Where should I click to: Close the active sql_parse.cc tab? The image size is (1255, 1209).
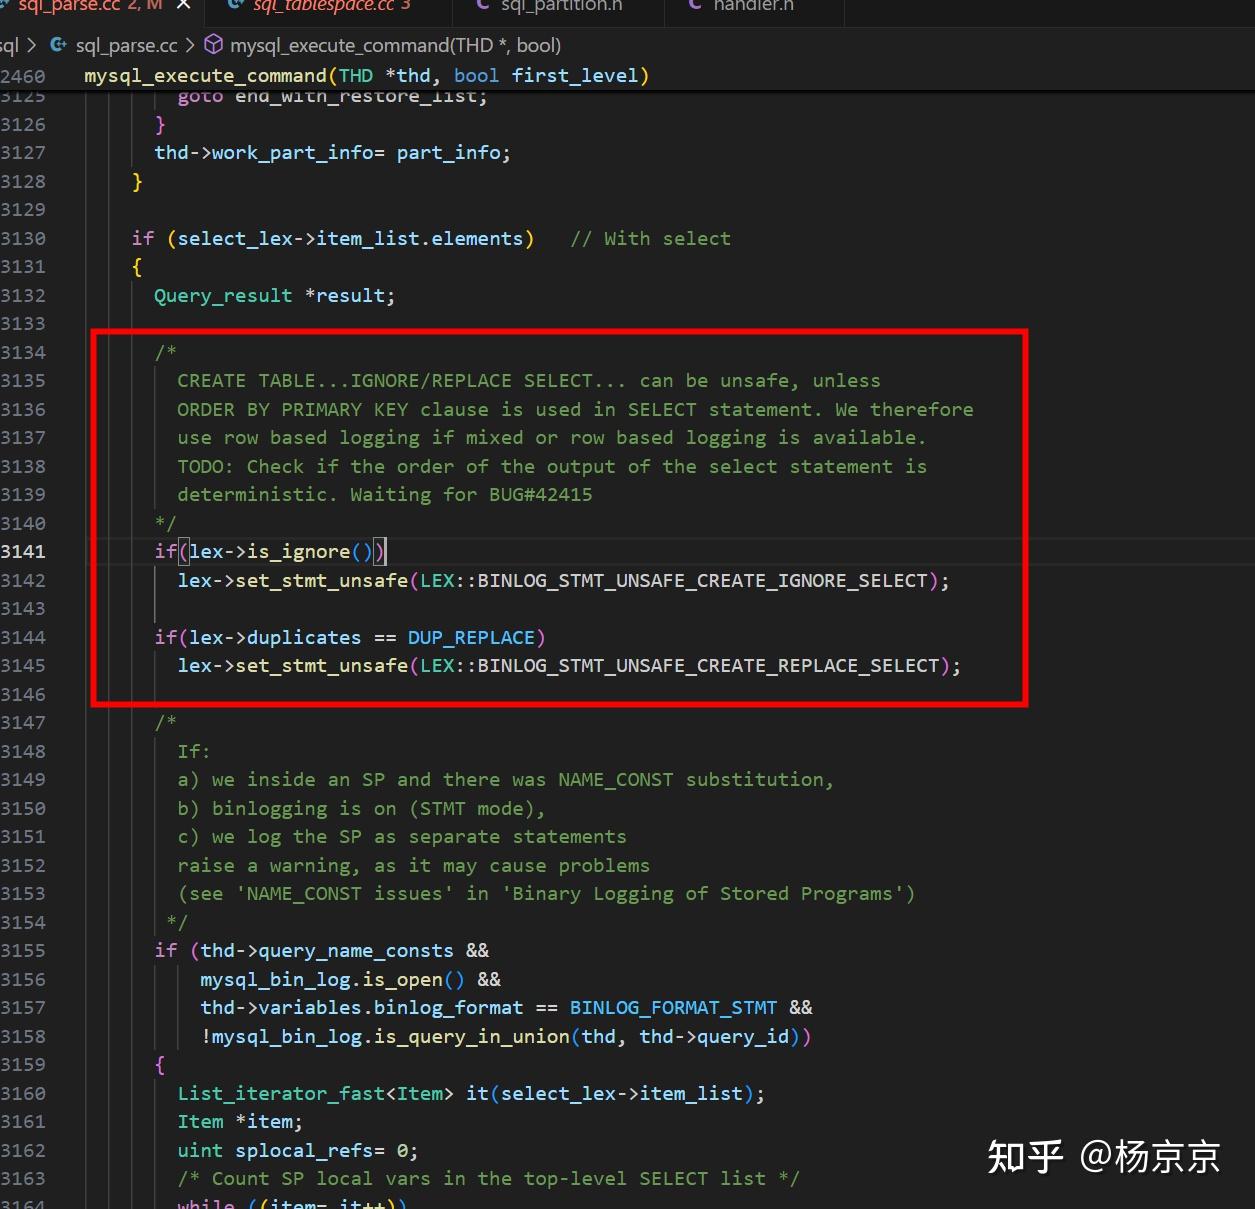[x=182, y=7]
